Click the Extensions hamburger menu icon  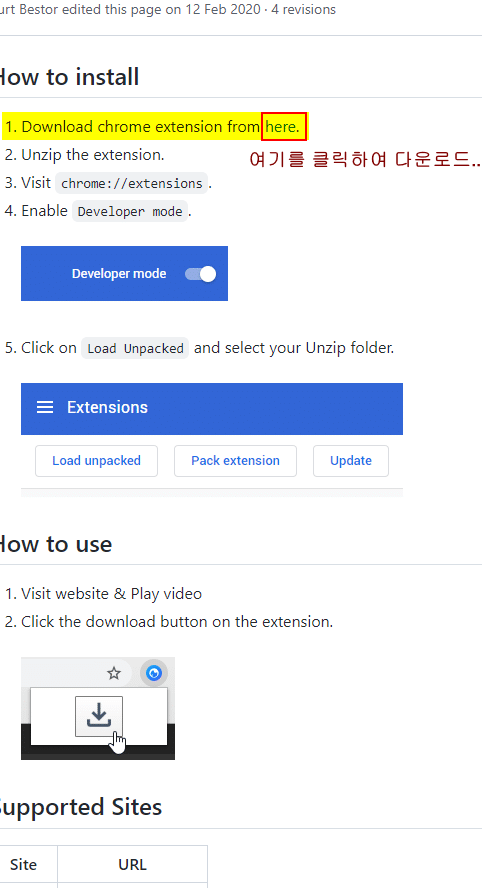point(45,408)
